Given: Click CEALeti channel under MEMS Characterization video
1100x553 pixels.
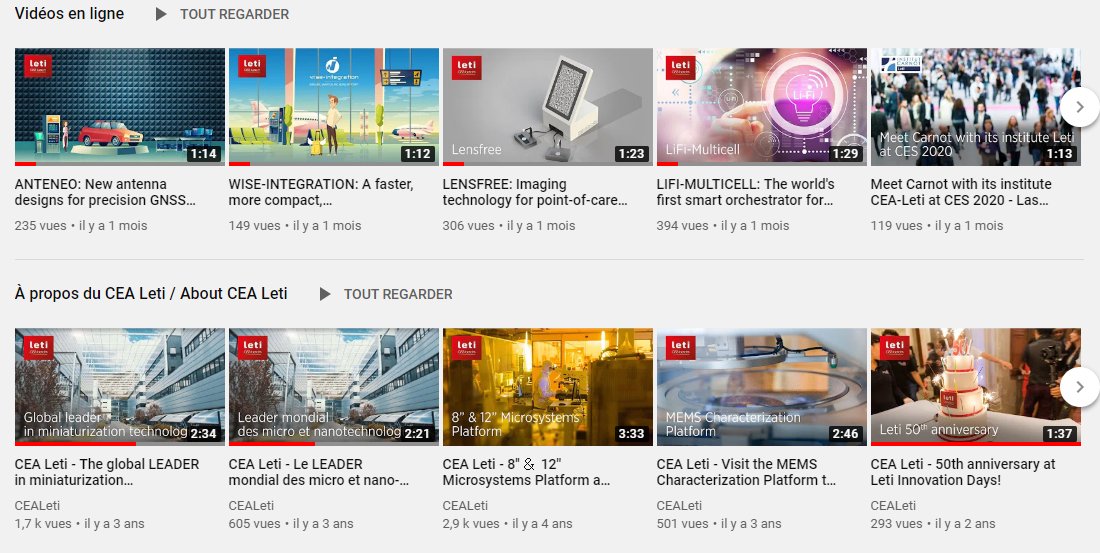Looking at the screenshot, I should point(679,505).
